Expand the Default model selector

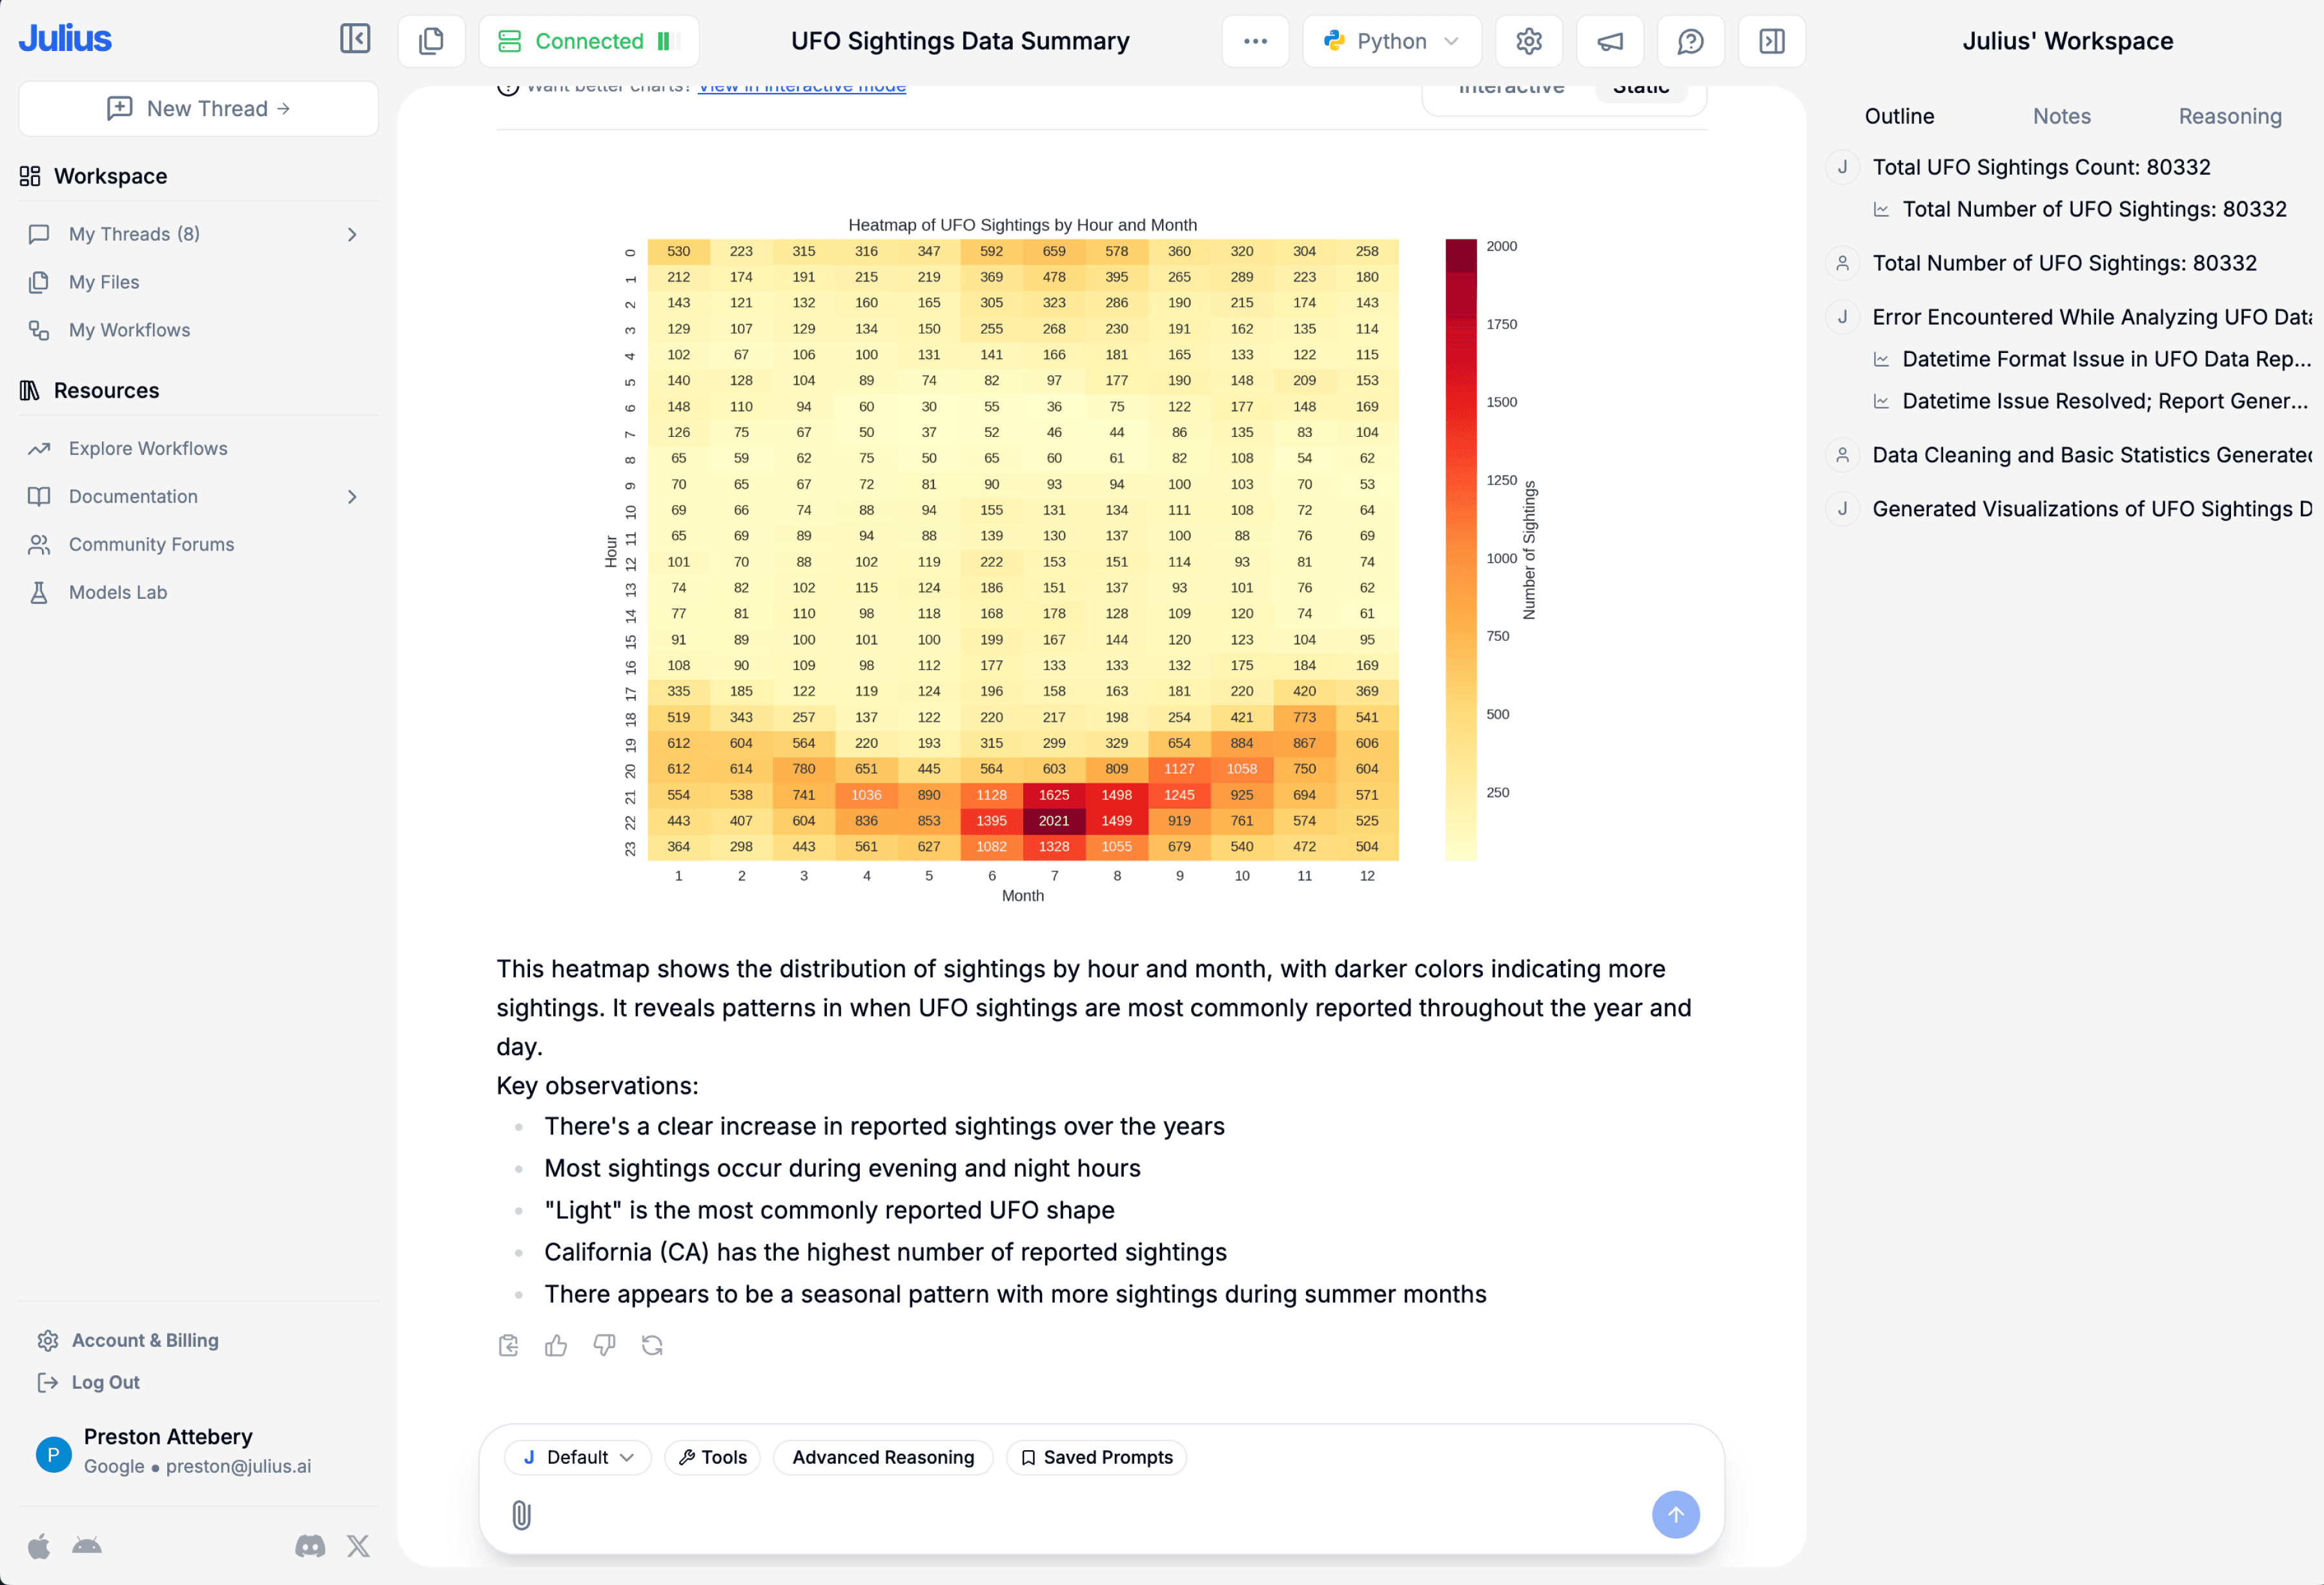[577, 1457]
